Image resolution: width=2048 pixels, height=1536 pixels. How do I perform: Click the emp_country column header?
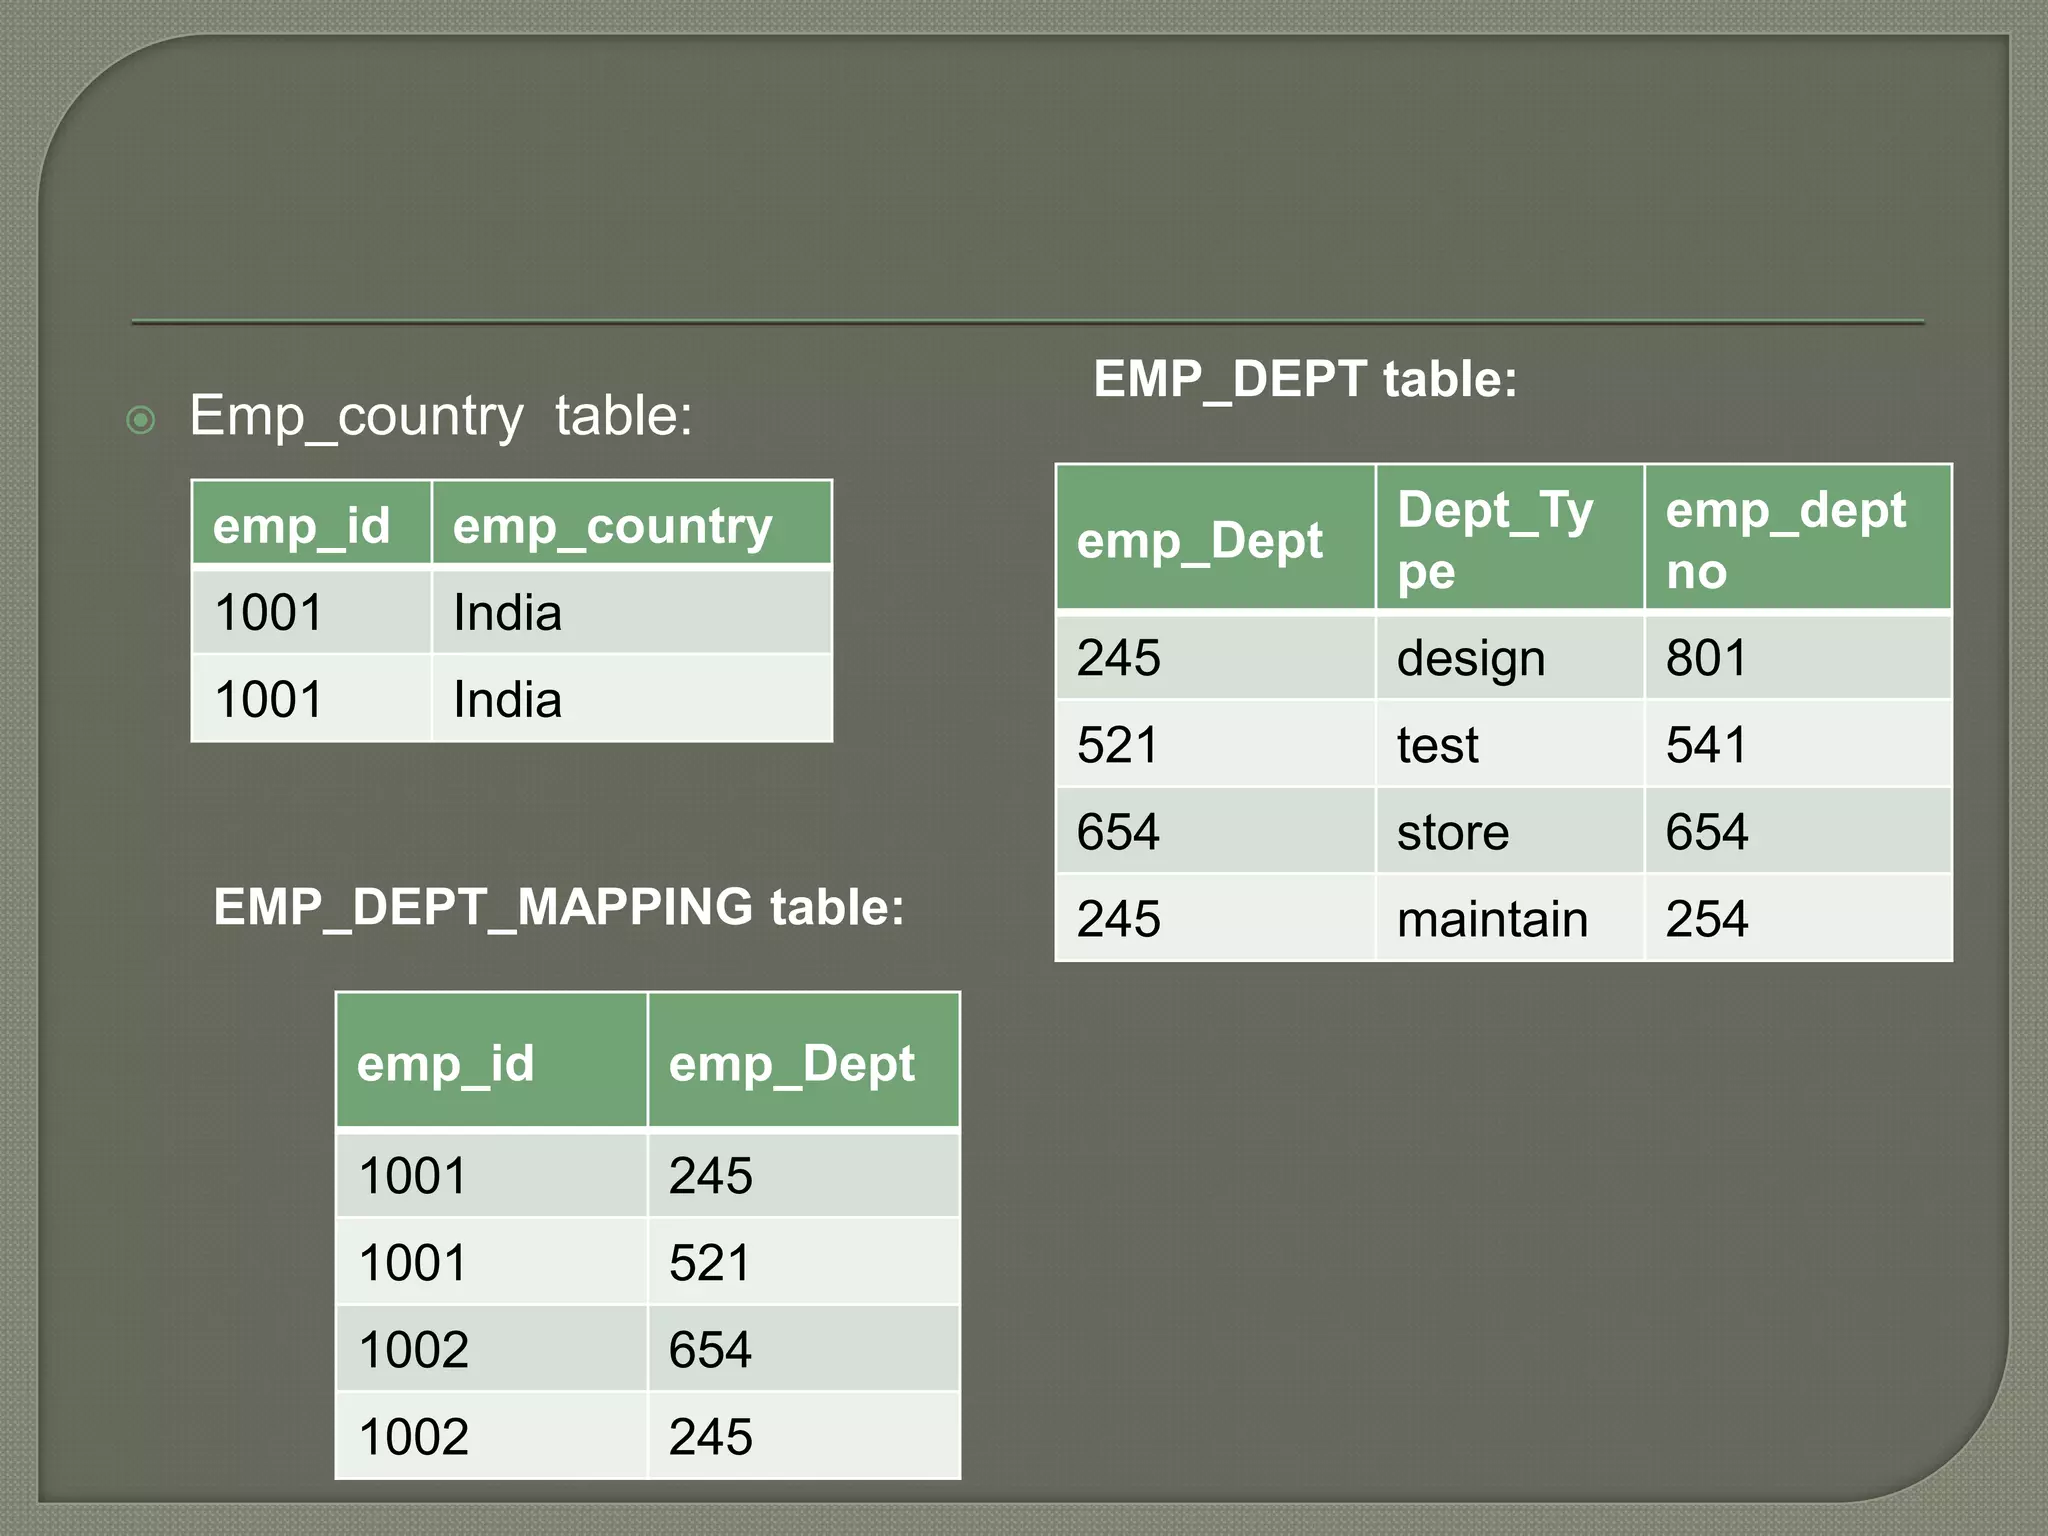pos(632,523)
